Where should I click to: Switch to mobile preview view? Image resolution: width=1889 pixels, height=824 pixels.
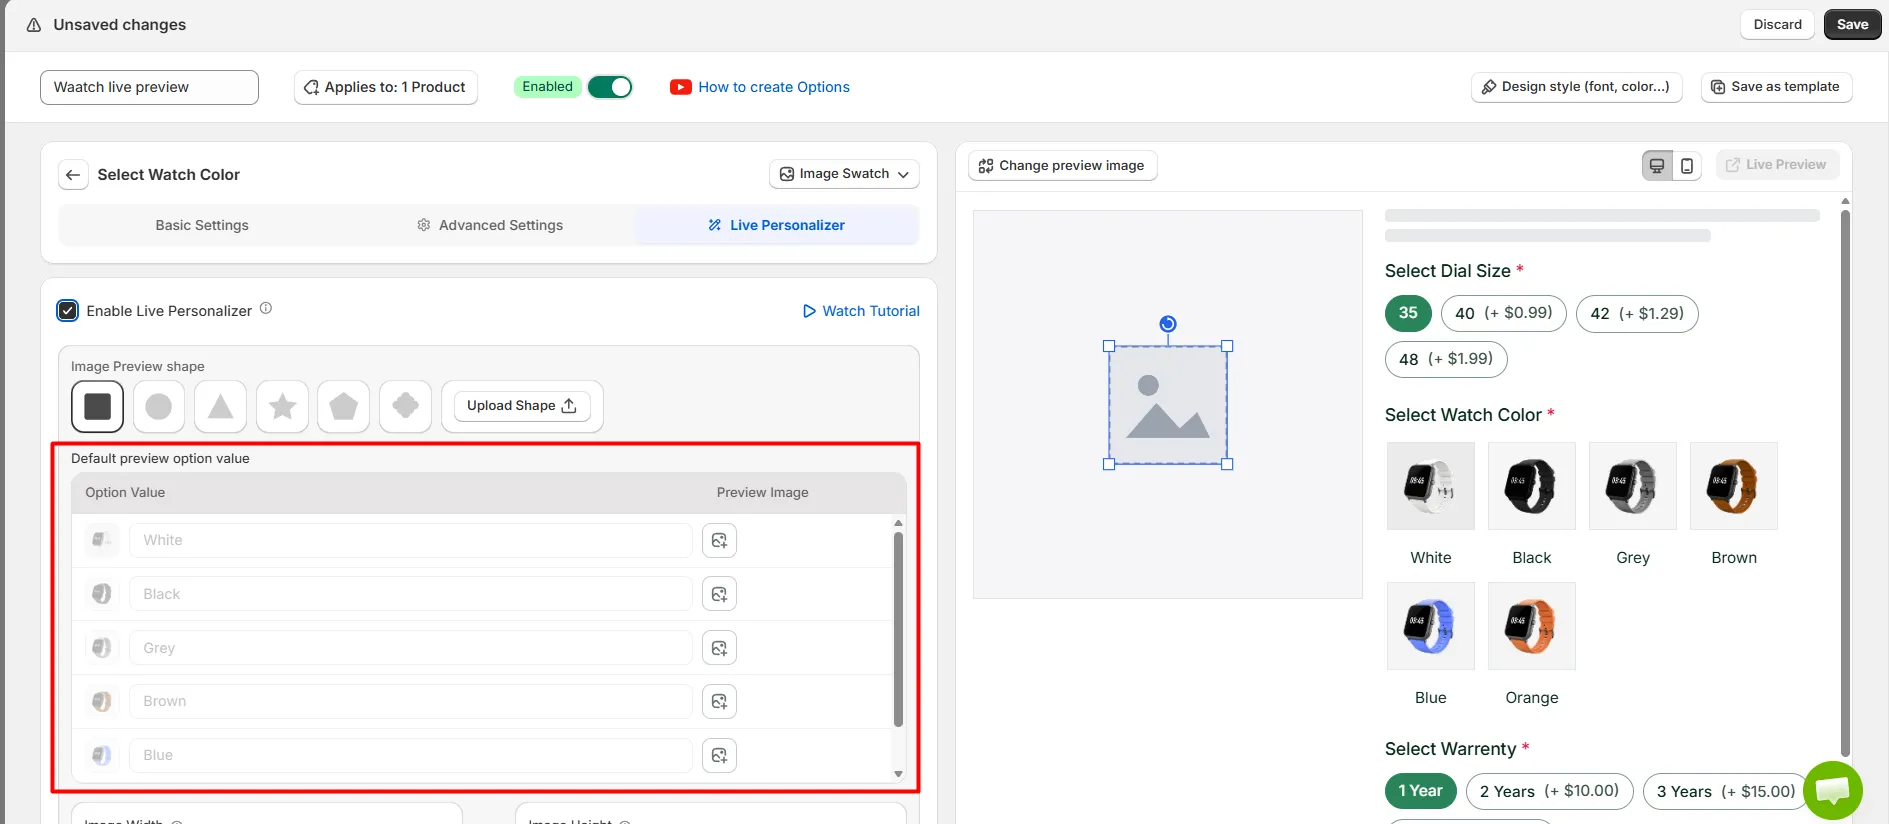click(1687, 165)
